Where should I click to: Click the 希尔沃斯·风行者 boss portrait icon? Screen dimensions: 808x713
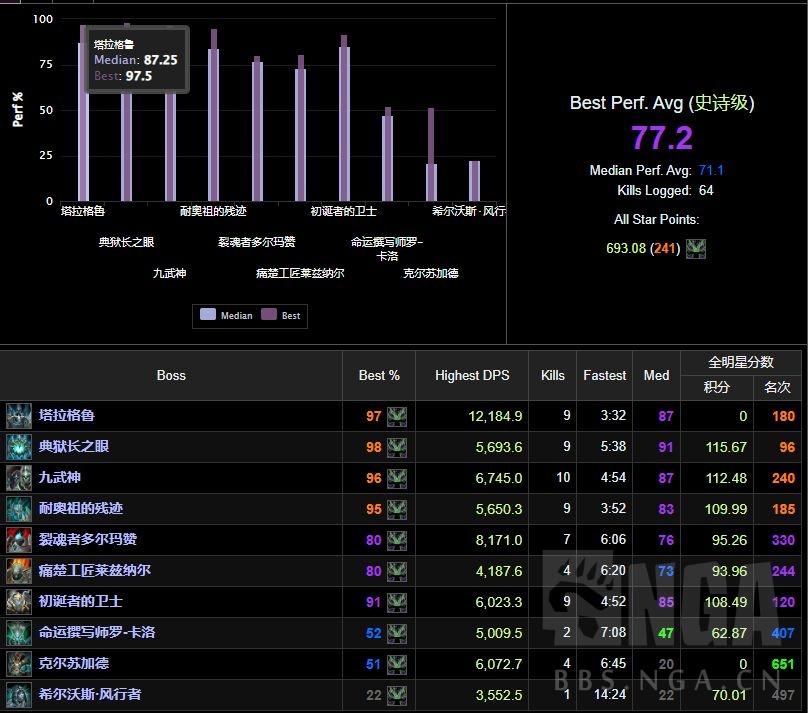coord(19,695)
